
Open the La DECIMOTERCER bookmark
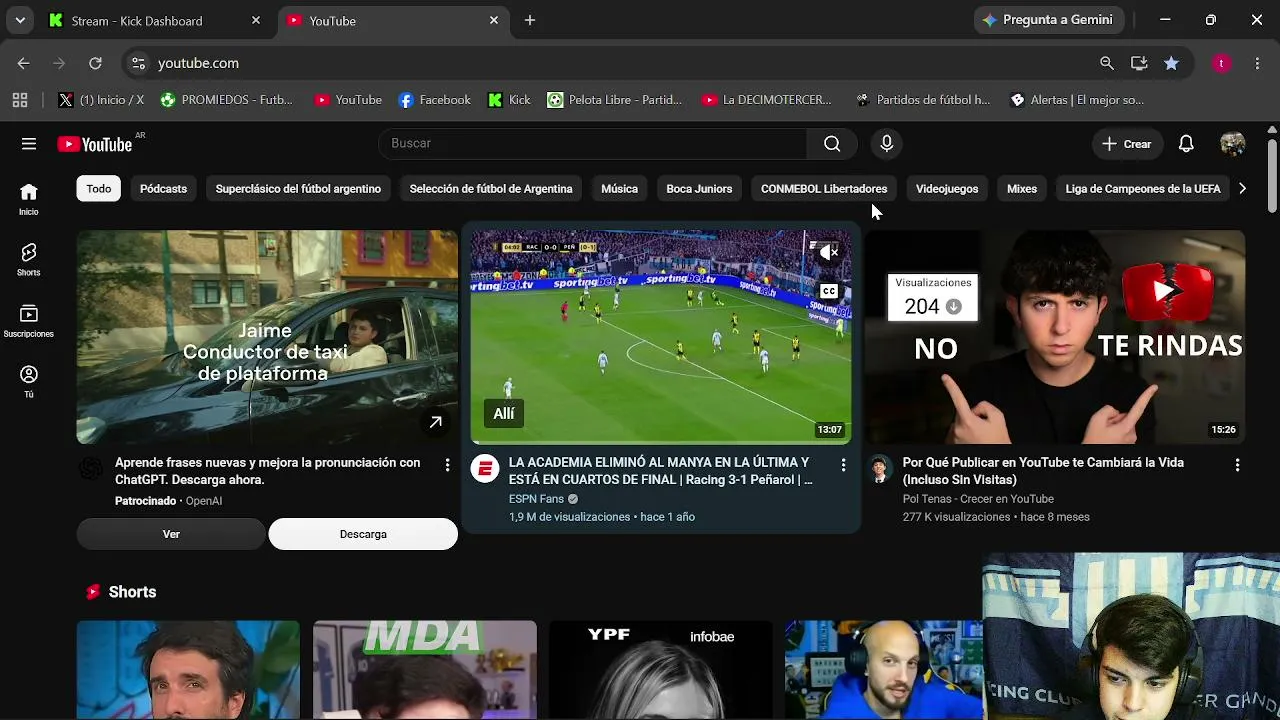click(767, 100)
